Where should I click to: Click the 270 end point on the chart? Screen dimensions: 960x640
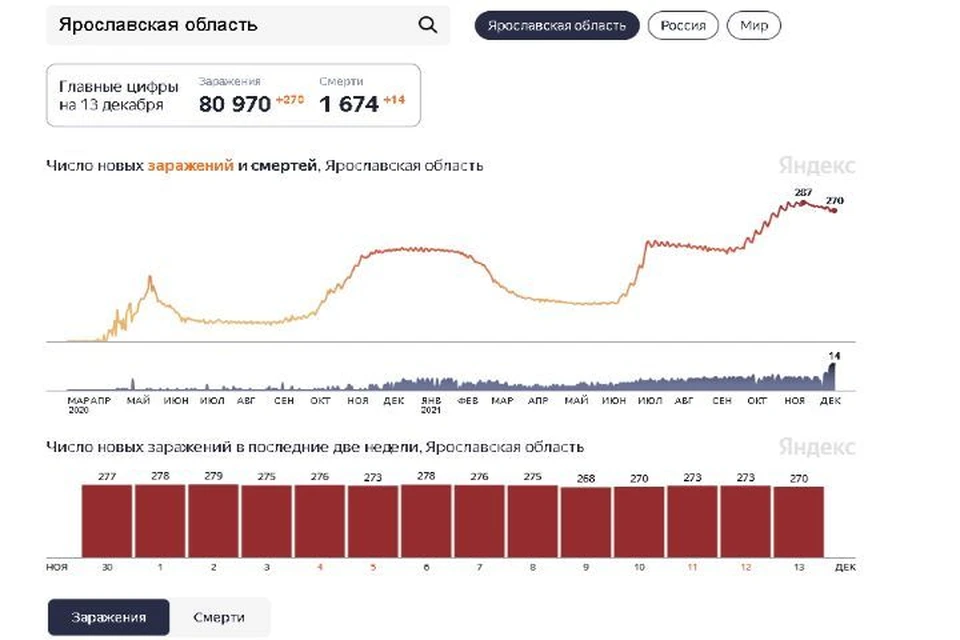[x=834, y=211]
